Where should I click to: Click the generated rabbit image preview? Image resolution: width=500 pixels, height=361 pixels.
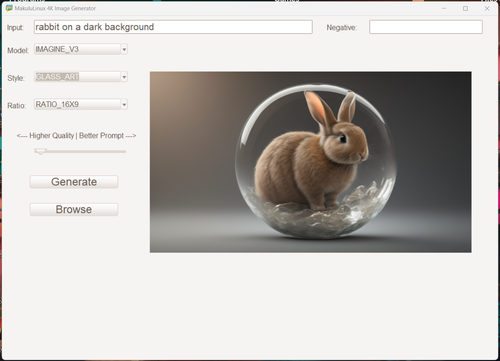coord(311,162)
